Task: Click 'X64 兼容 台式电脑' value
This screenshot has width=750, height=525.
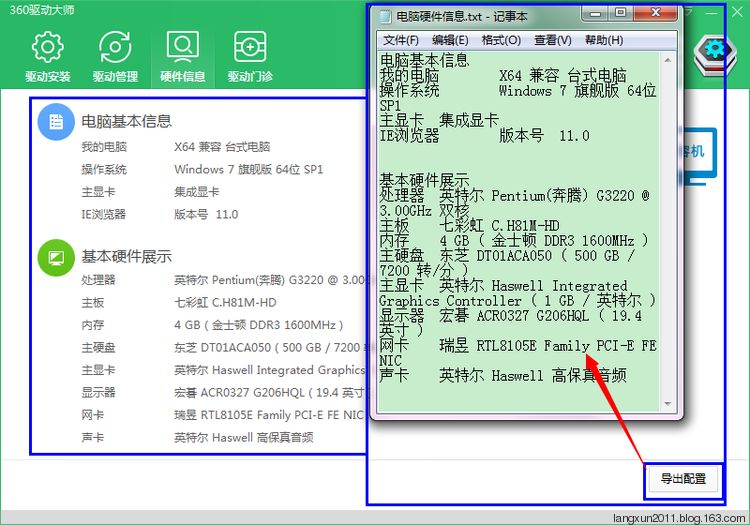Action: pos(222,147)
